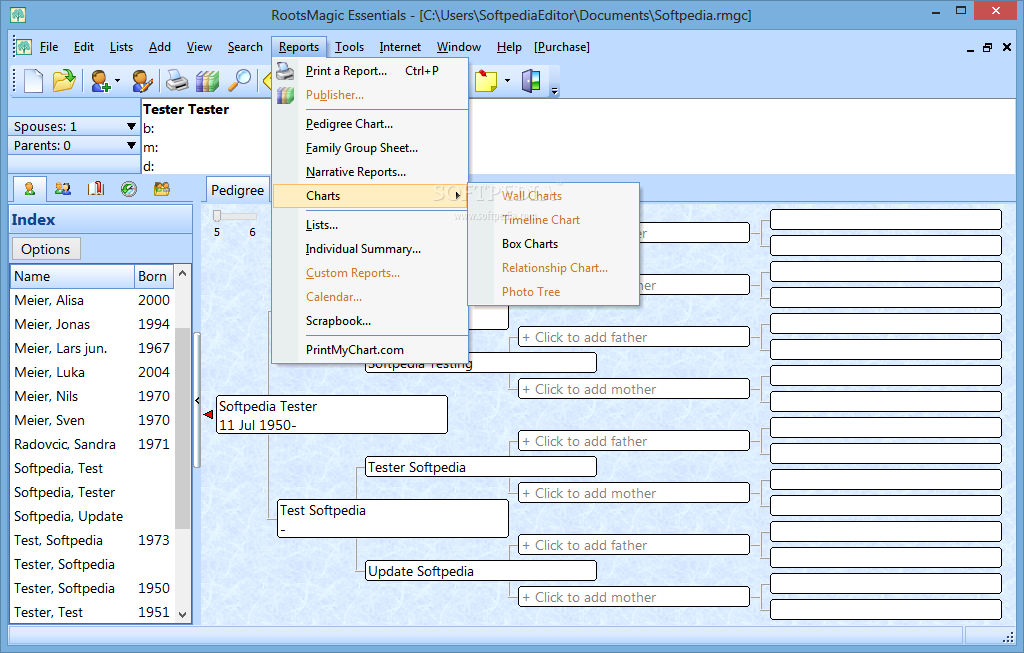
Task: Click the Options button in Index
Action: pos(46,249)
